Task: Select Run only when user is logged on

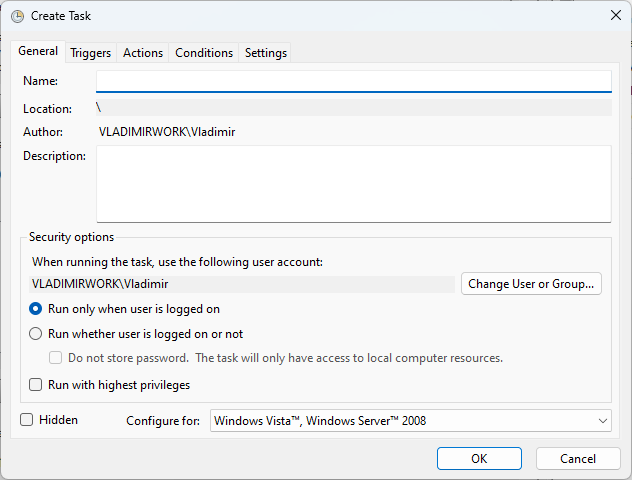Action: (36, 310)
